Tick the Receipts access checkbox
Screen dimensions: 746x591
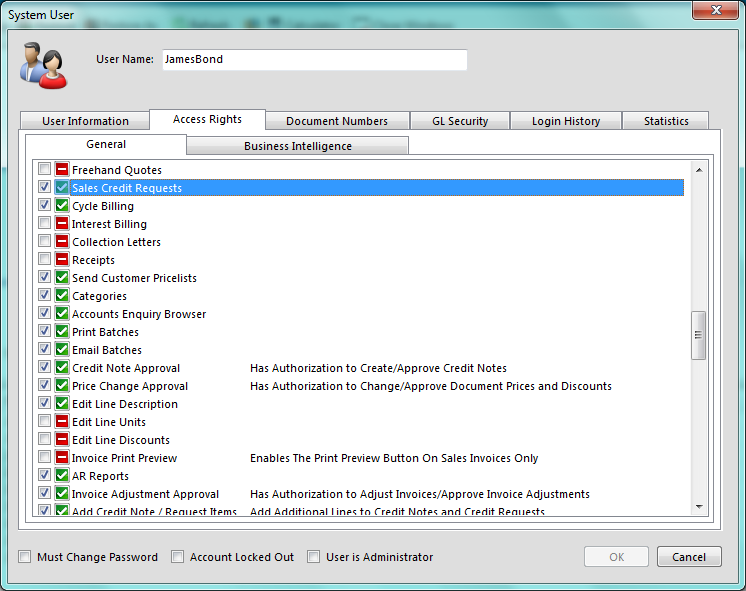click(x=45, y=260)
